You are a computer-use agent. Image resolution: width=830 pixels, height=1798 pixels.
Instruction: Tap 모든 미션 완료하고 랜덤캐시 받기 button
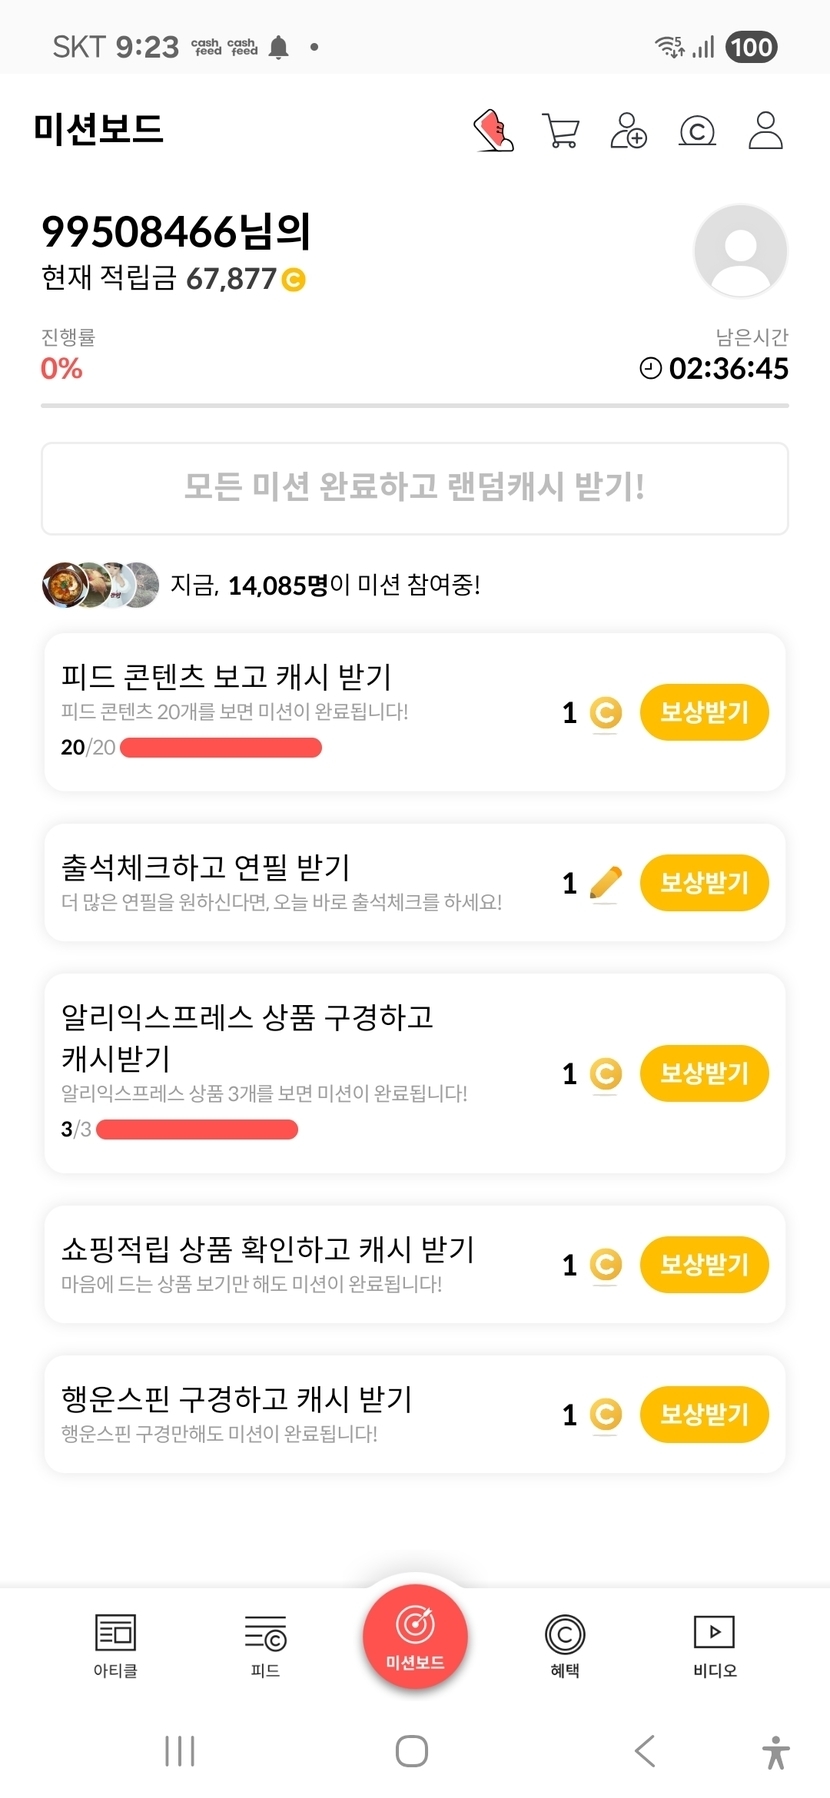click(x=415, y=488)
